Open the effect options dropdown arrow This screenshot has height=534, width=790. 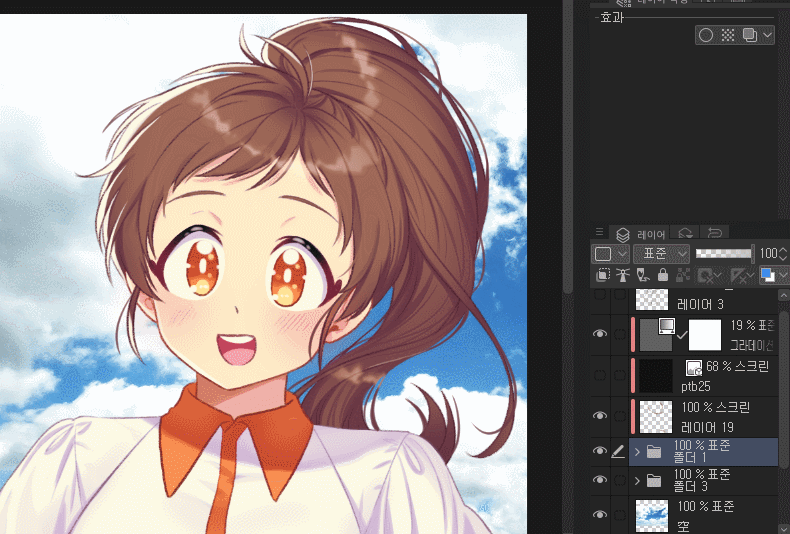click(x=767, y=35)
